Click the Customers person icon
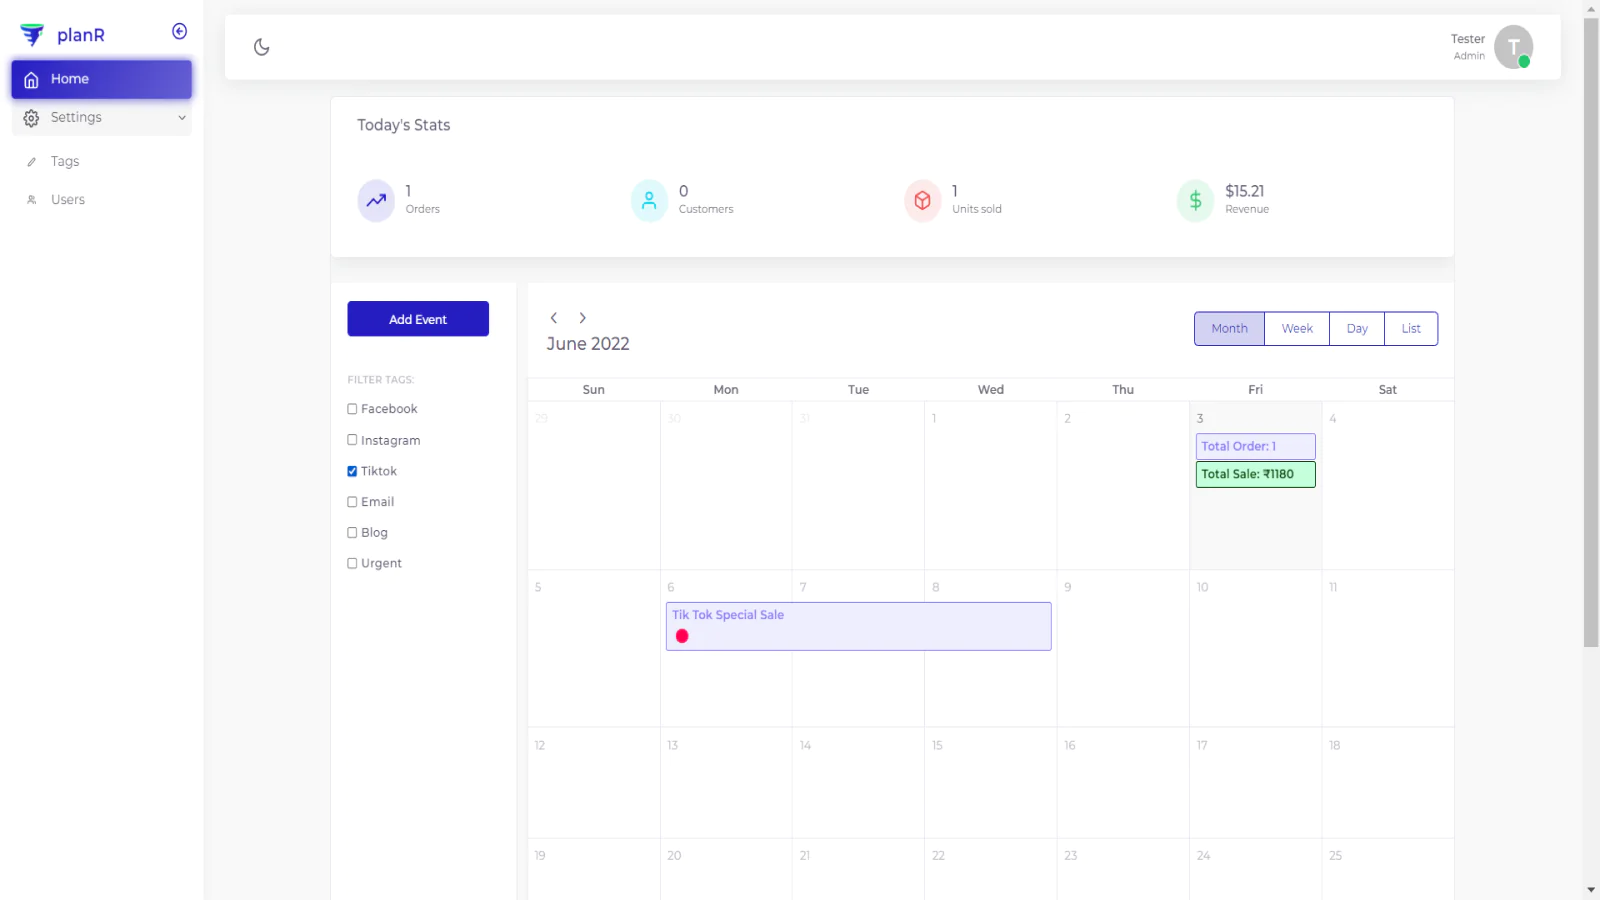This screenshot has height=900, width=1600. [x=649, y=201]
